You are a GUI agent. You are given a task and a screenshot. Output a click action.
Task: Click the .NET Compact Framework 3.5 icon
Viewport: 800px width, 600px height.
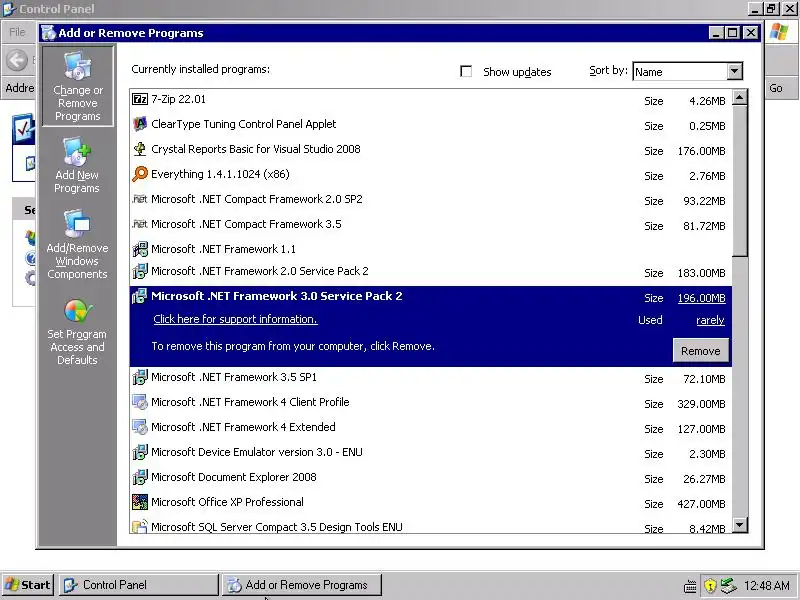click(140, 224)
